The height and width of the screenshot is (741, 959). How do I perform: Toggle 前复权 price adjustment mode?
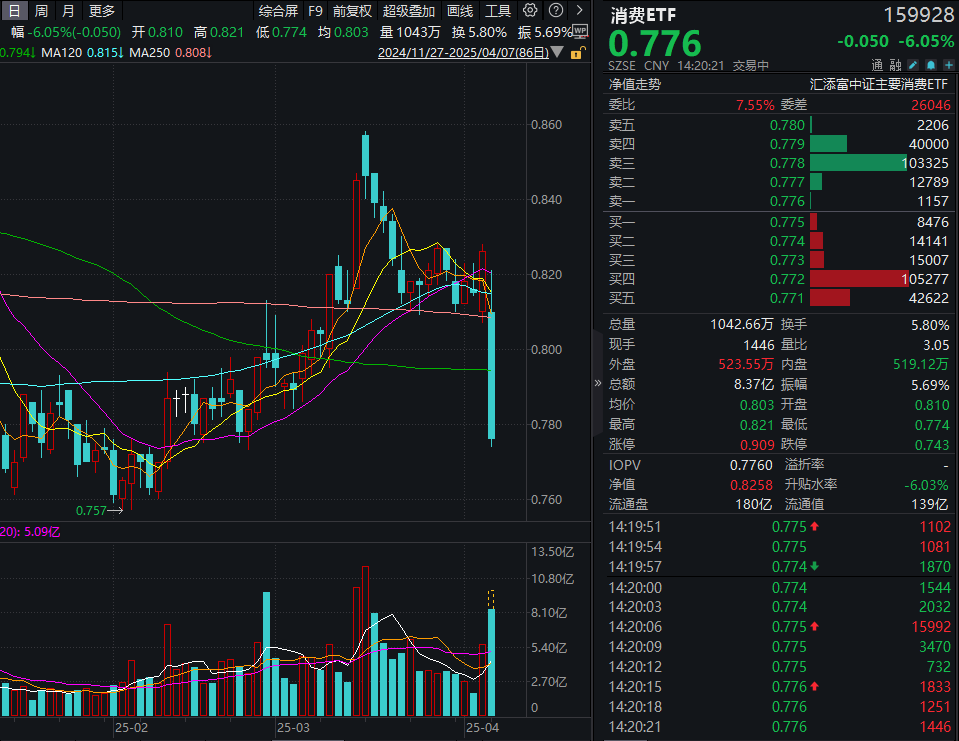pyautogui.click(x=352, y=11)
